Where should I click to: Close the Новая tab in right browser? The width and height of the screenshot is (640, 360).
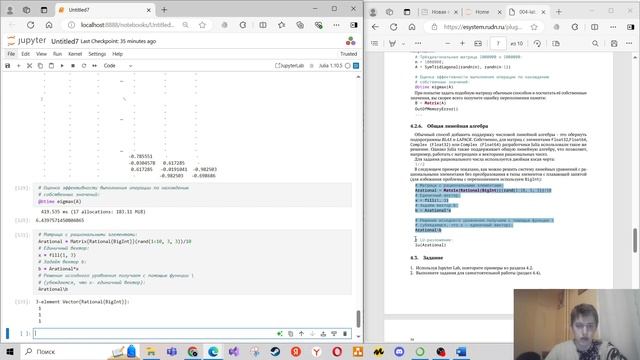(456, 12)
